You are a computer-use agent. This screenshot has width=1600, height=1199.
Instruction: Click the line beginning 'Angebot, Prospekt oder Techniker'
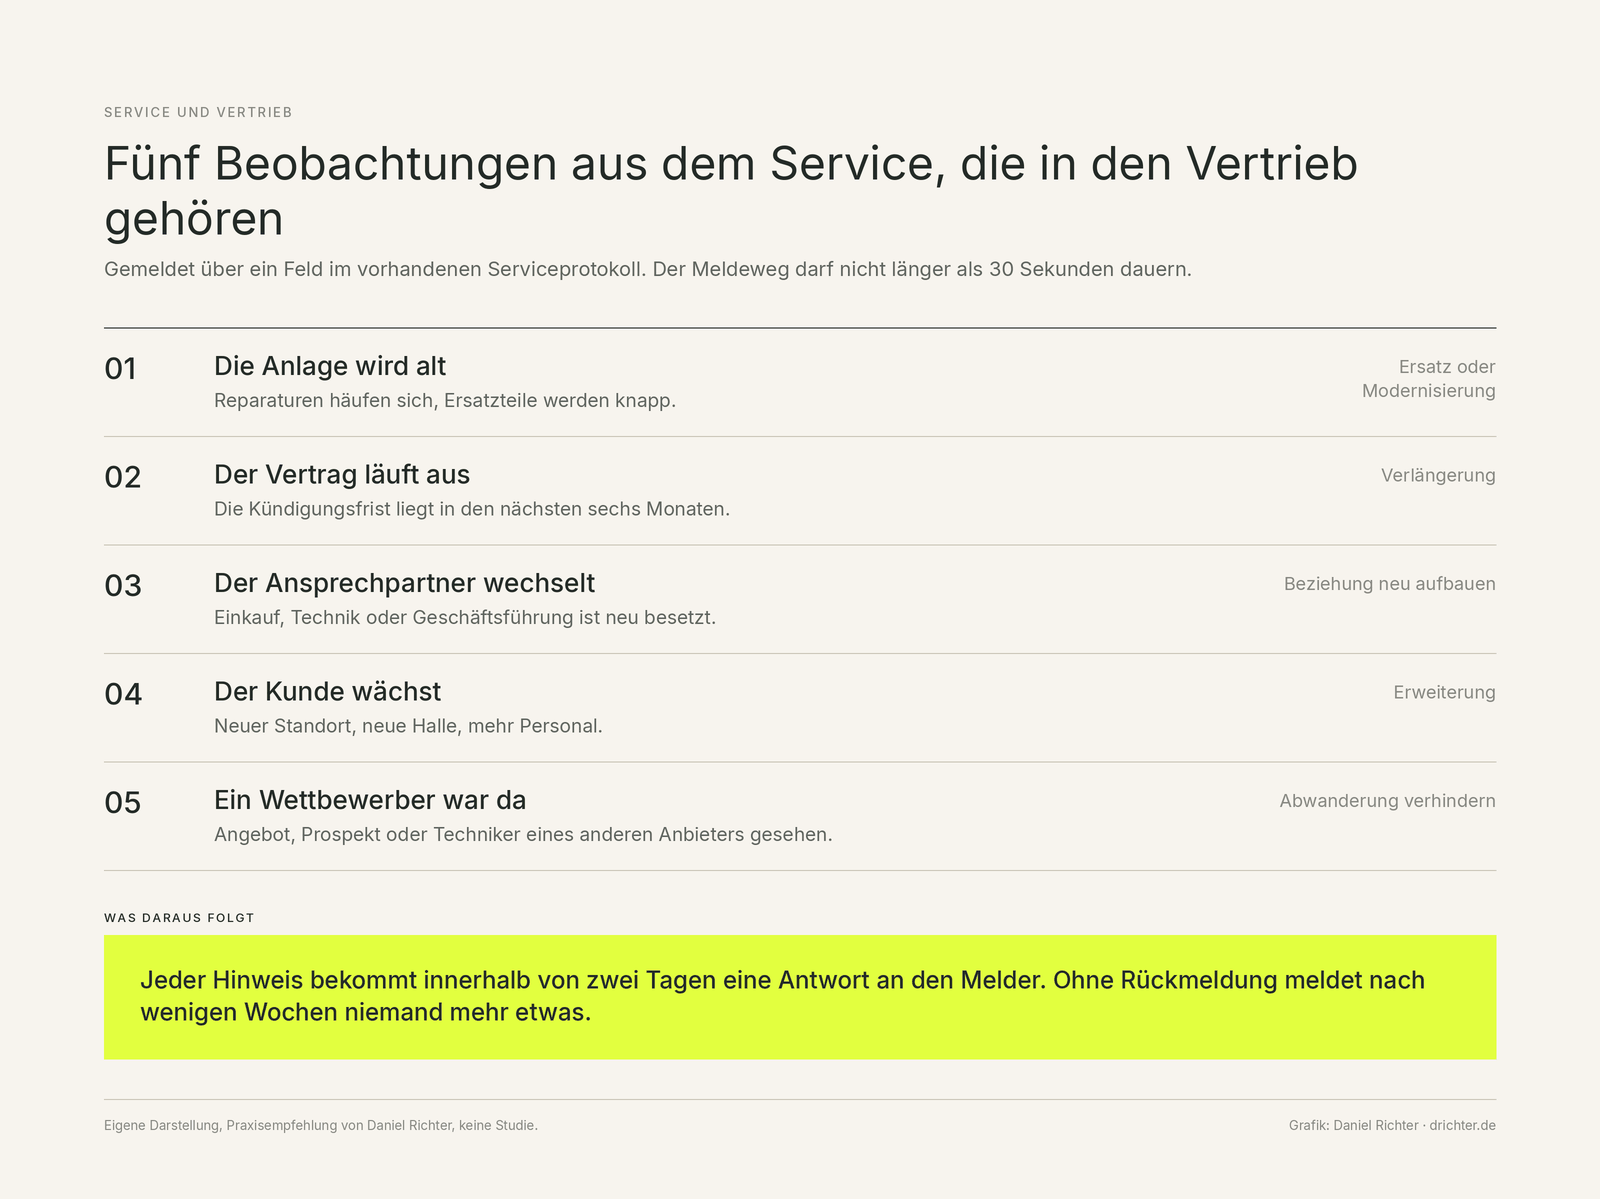[523, 835]
